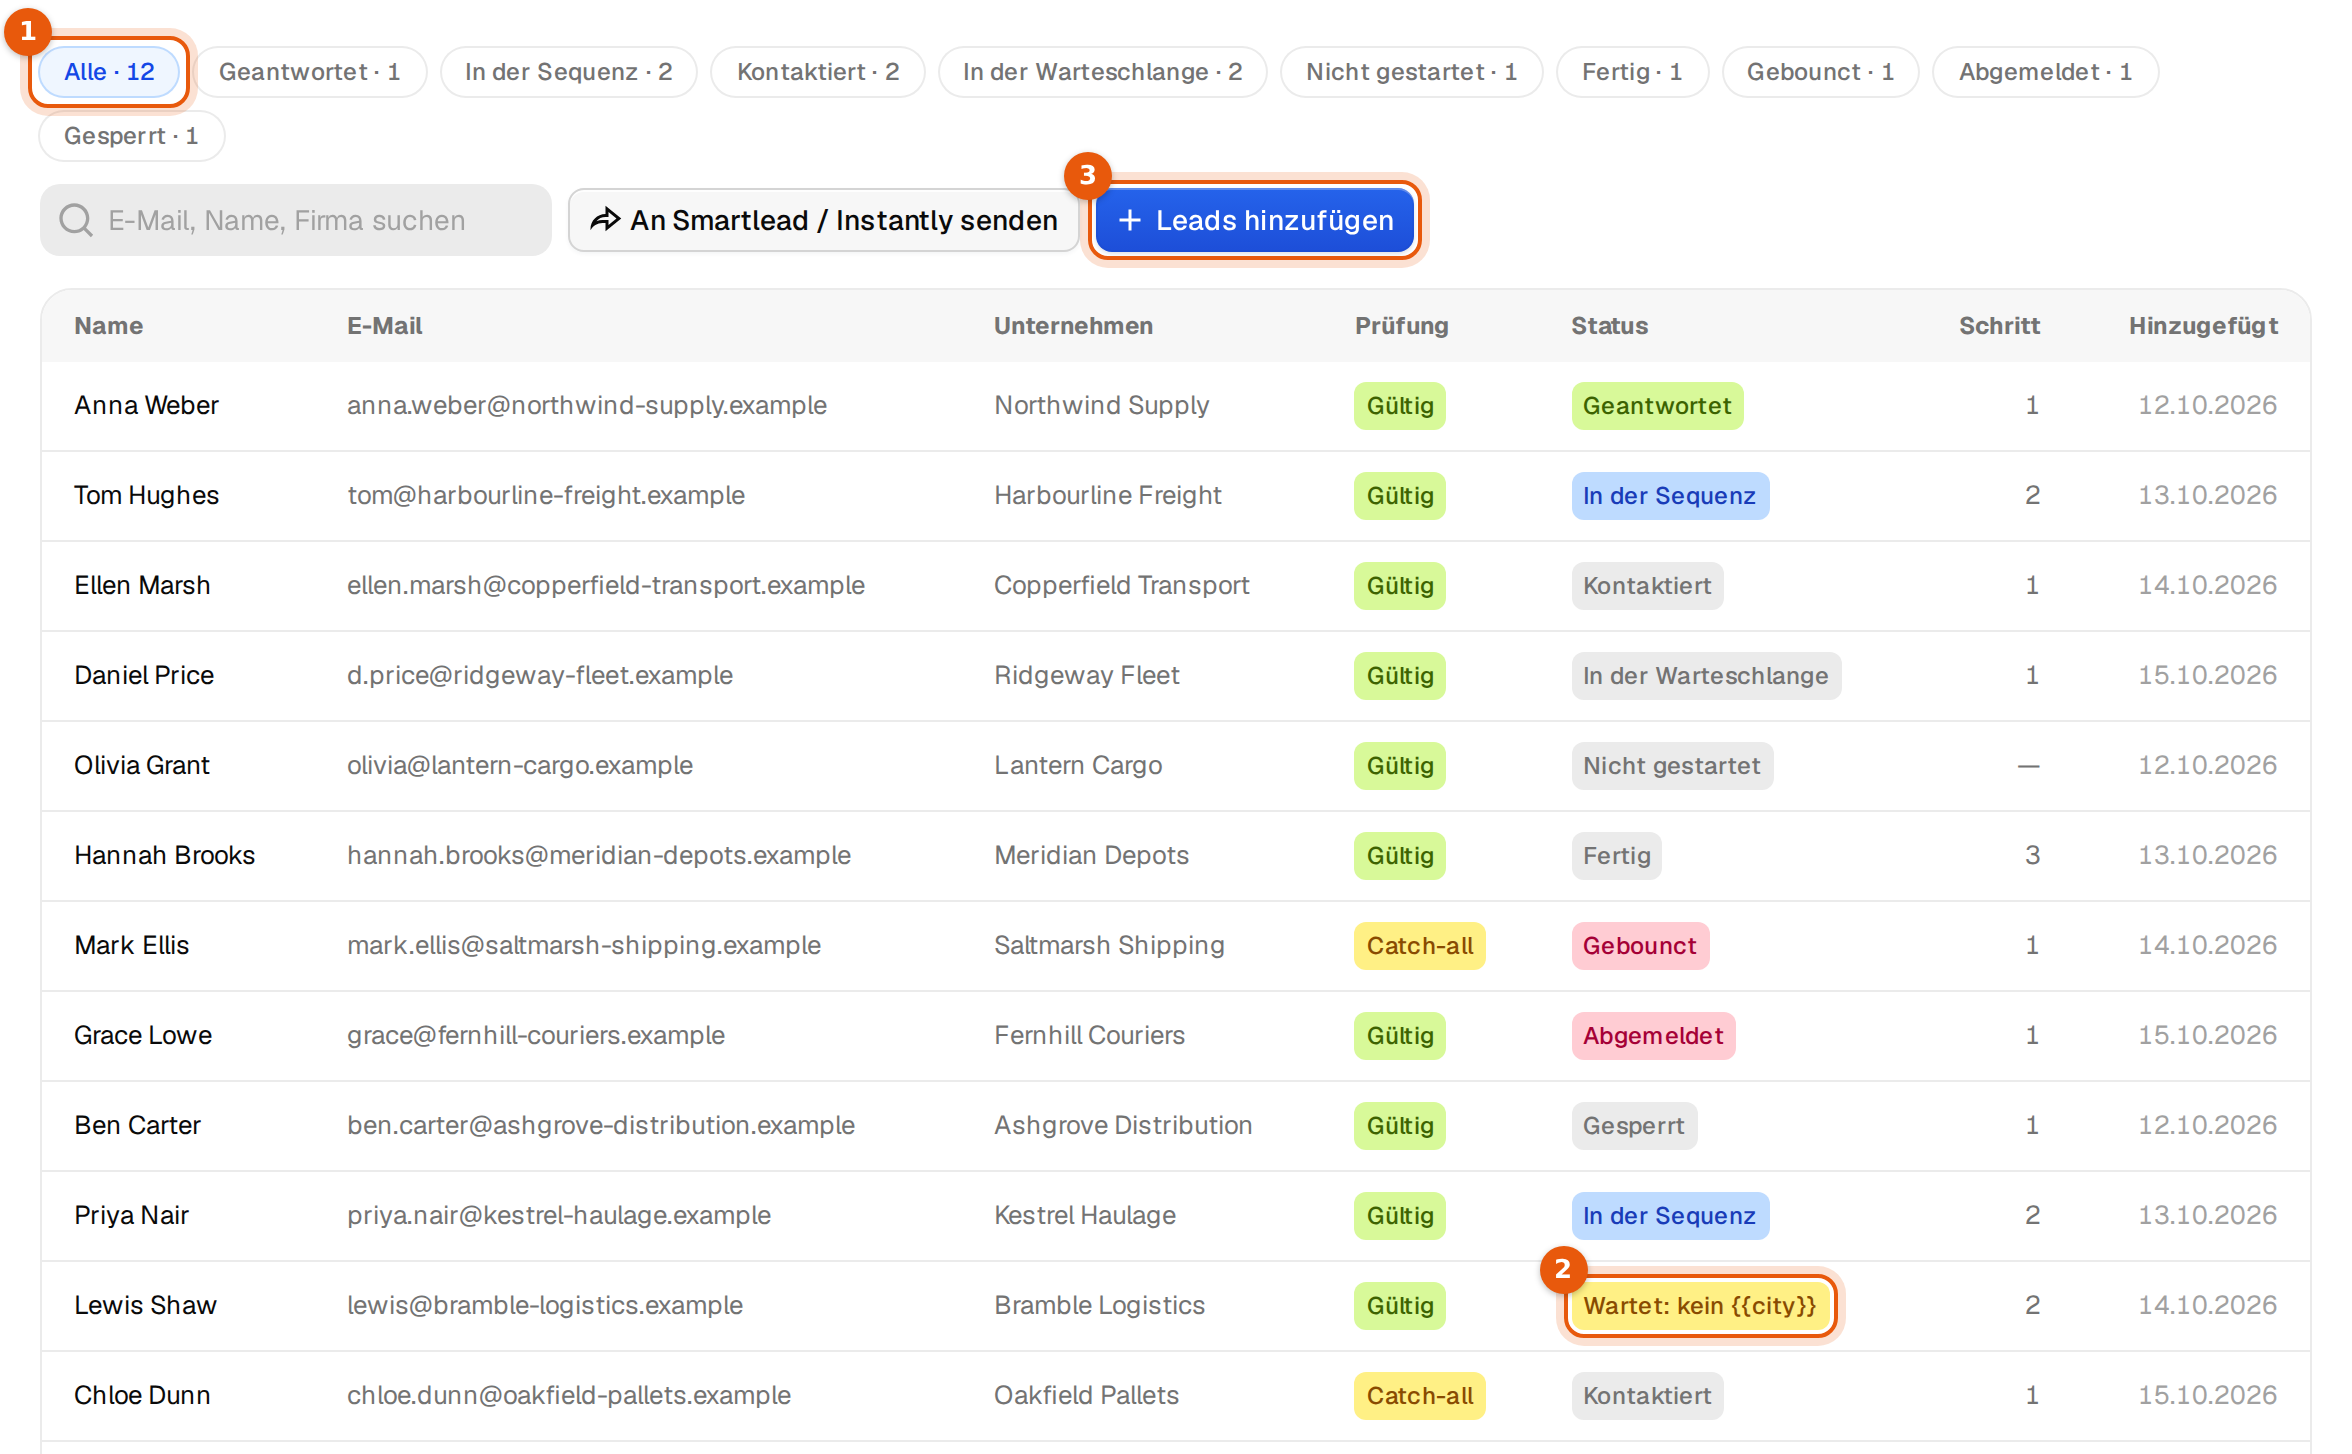This screenshot has height=1454, width=2352.
Task: Click the Schritt column header
Action: 1999,326
